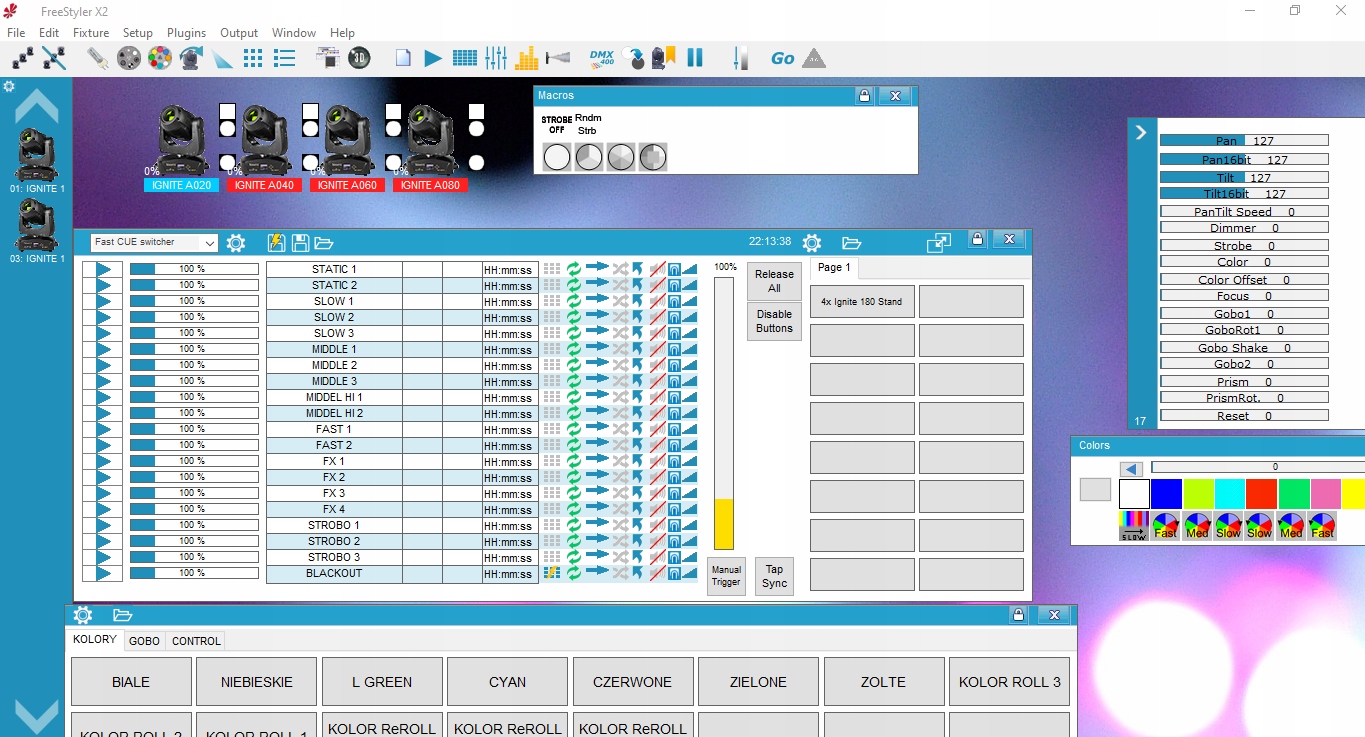Click the Strobe Off macro icon
1365x737 pixels.
(557, 157)
